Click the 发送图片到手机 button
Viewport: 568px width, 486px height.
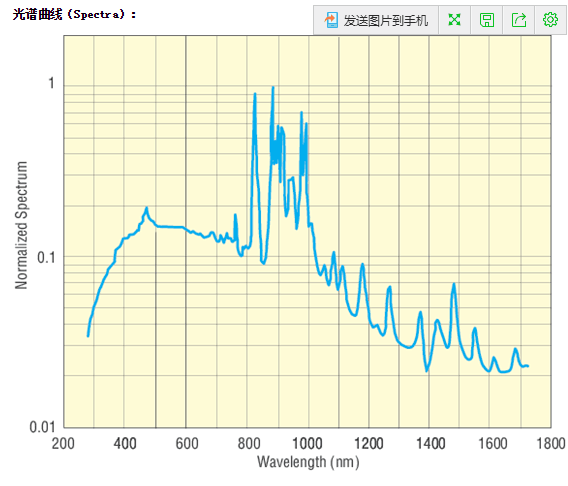(376, 20)
